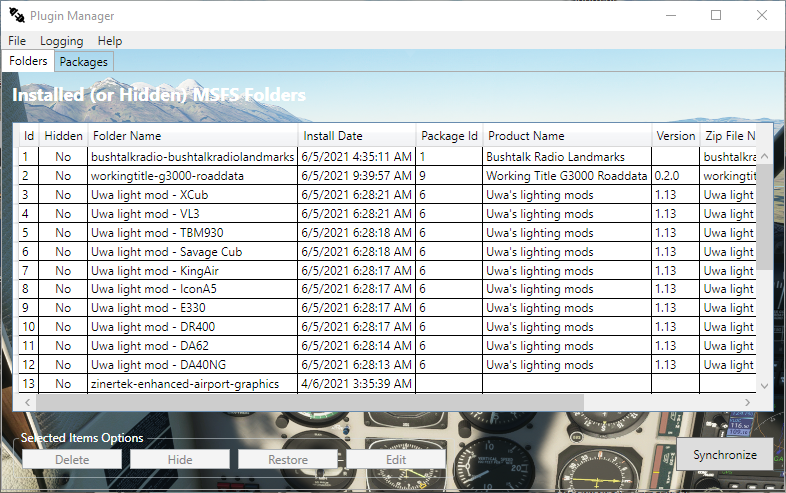786x493 pixels.
Task: Click install date 6/5/2021 4:35:11 AM
Action: (x=356, y=157)
